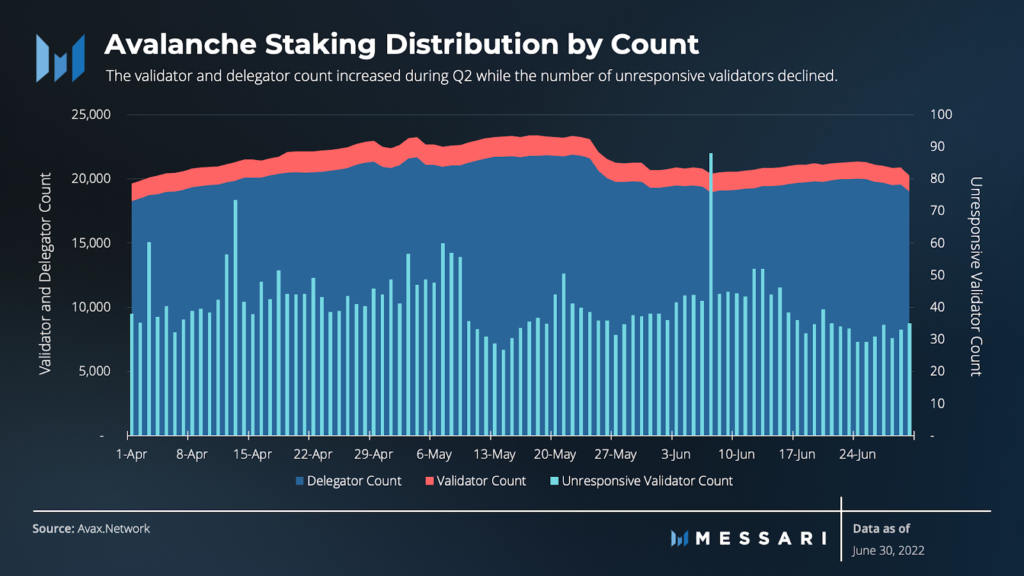Click the tallest cyan spike bar near 10-Jun
The height and width of the screenshot is (576, 1024).
tap(711, 295)
